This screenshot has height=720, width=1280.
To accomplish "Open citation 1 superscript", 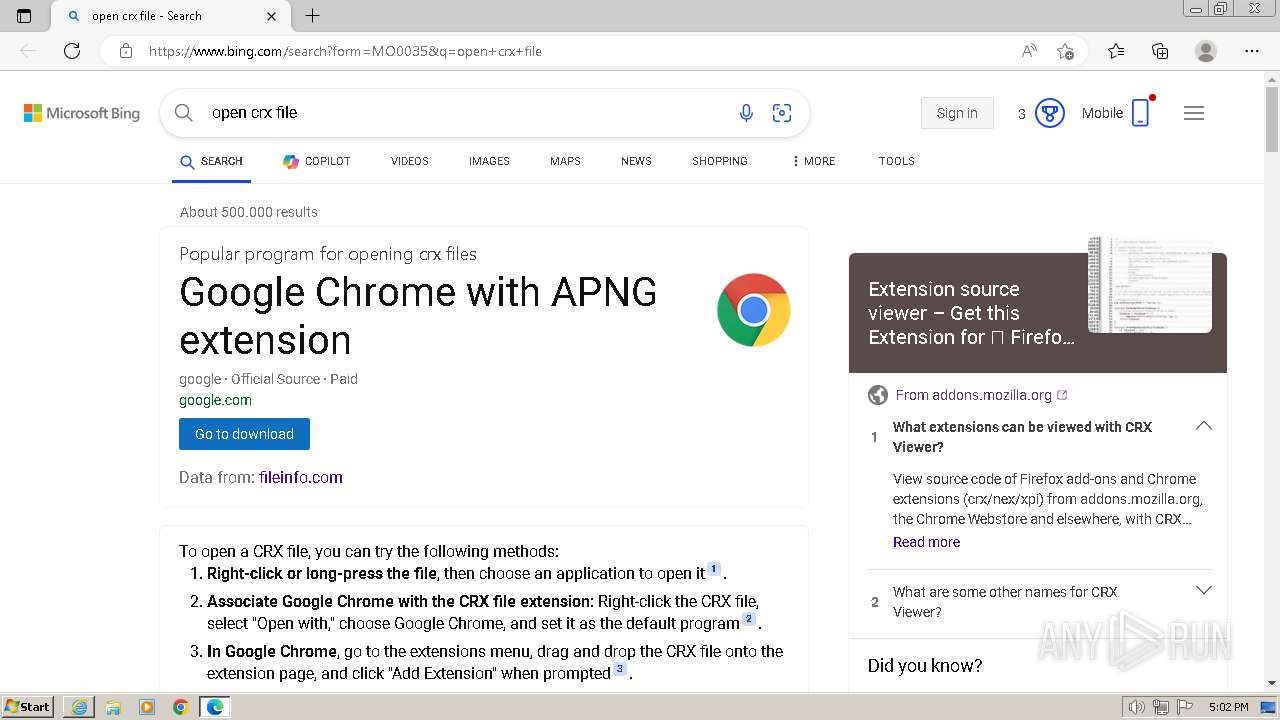I will click(714, 569).
